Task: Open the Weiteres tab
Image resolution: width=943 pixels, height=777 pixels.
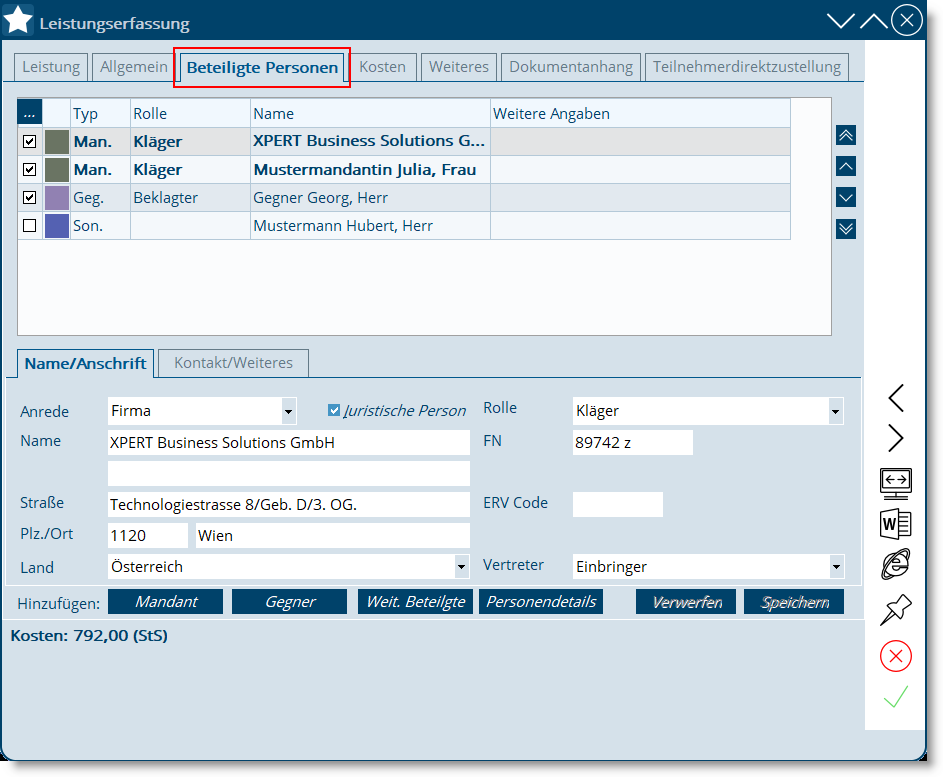Action: pos(459,67)
